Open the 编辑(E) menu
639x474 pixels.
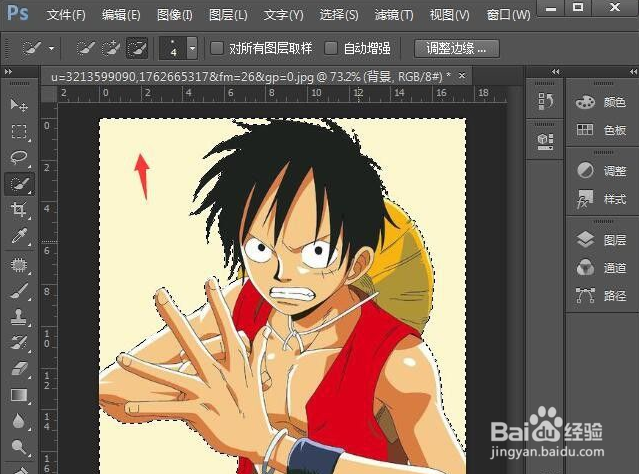click(x=121, y=15)
